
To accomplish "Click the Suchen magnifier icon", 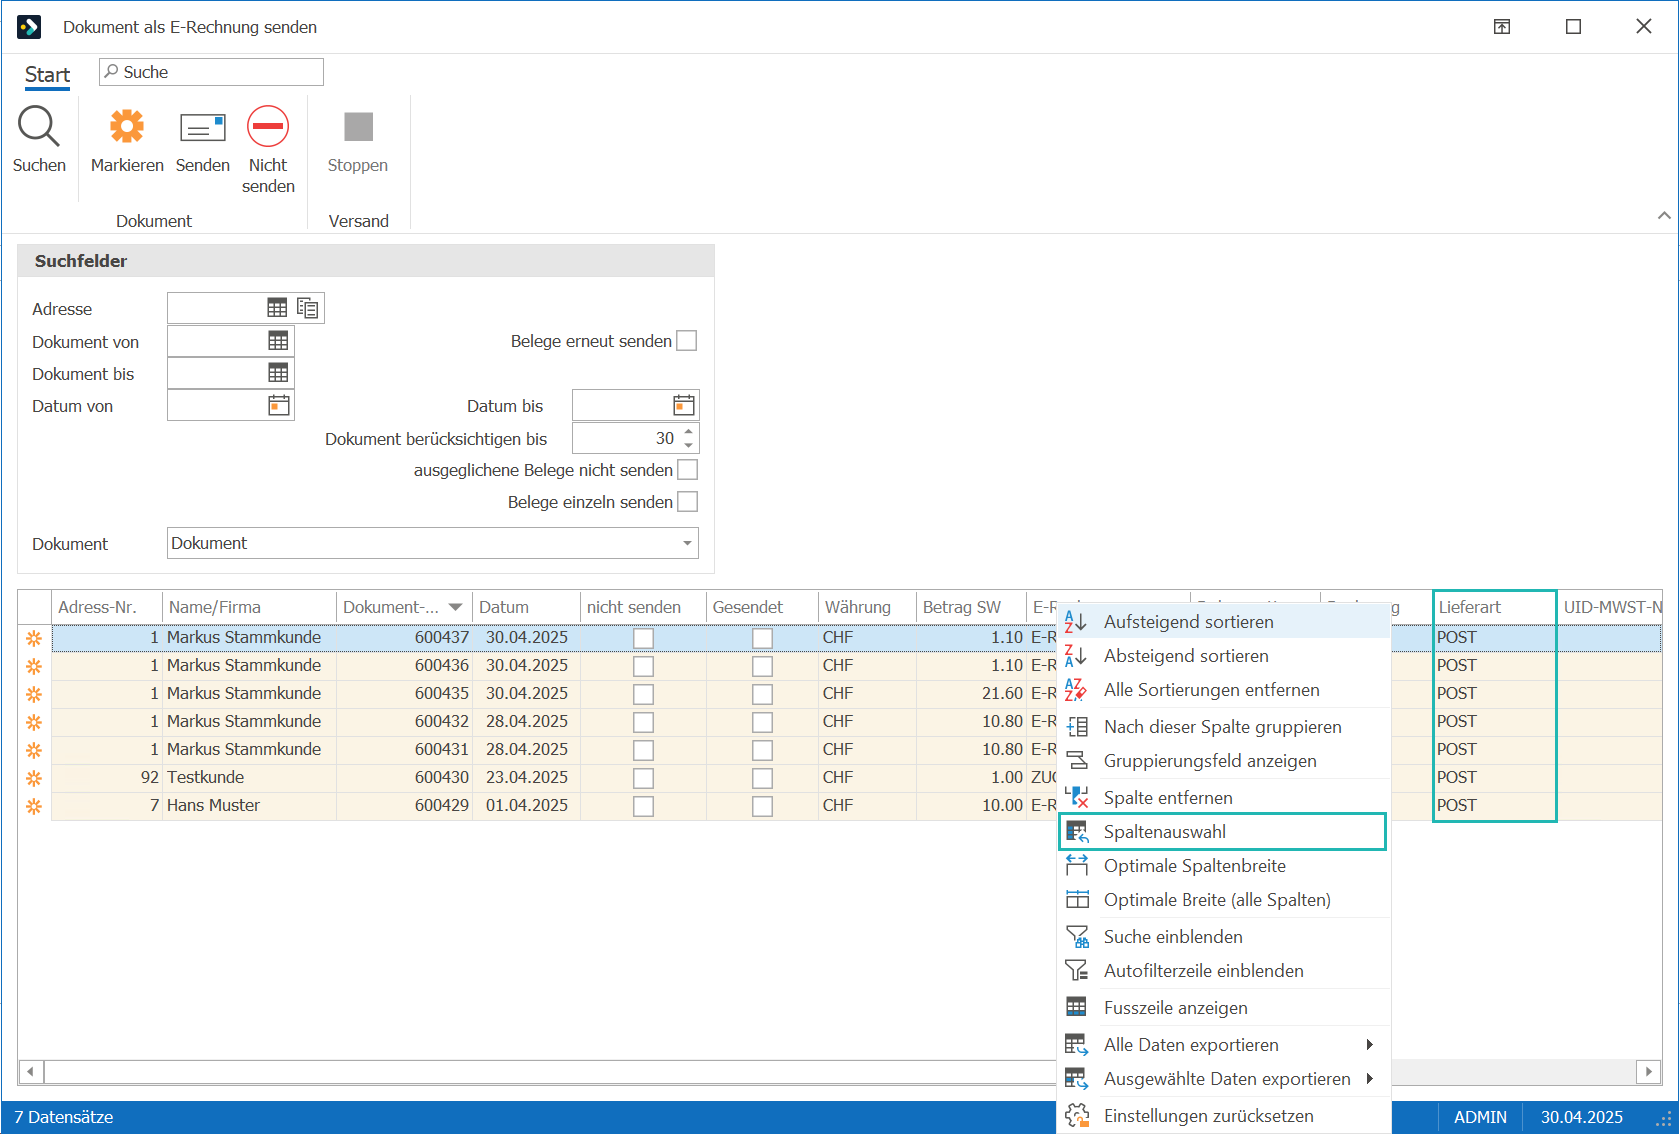I will click(39, 127).
